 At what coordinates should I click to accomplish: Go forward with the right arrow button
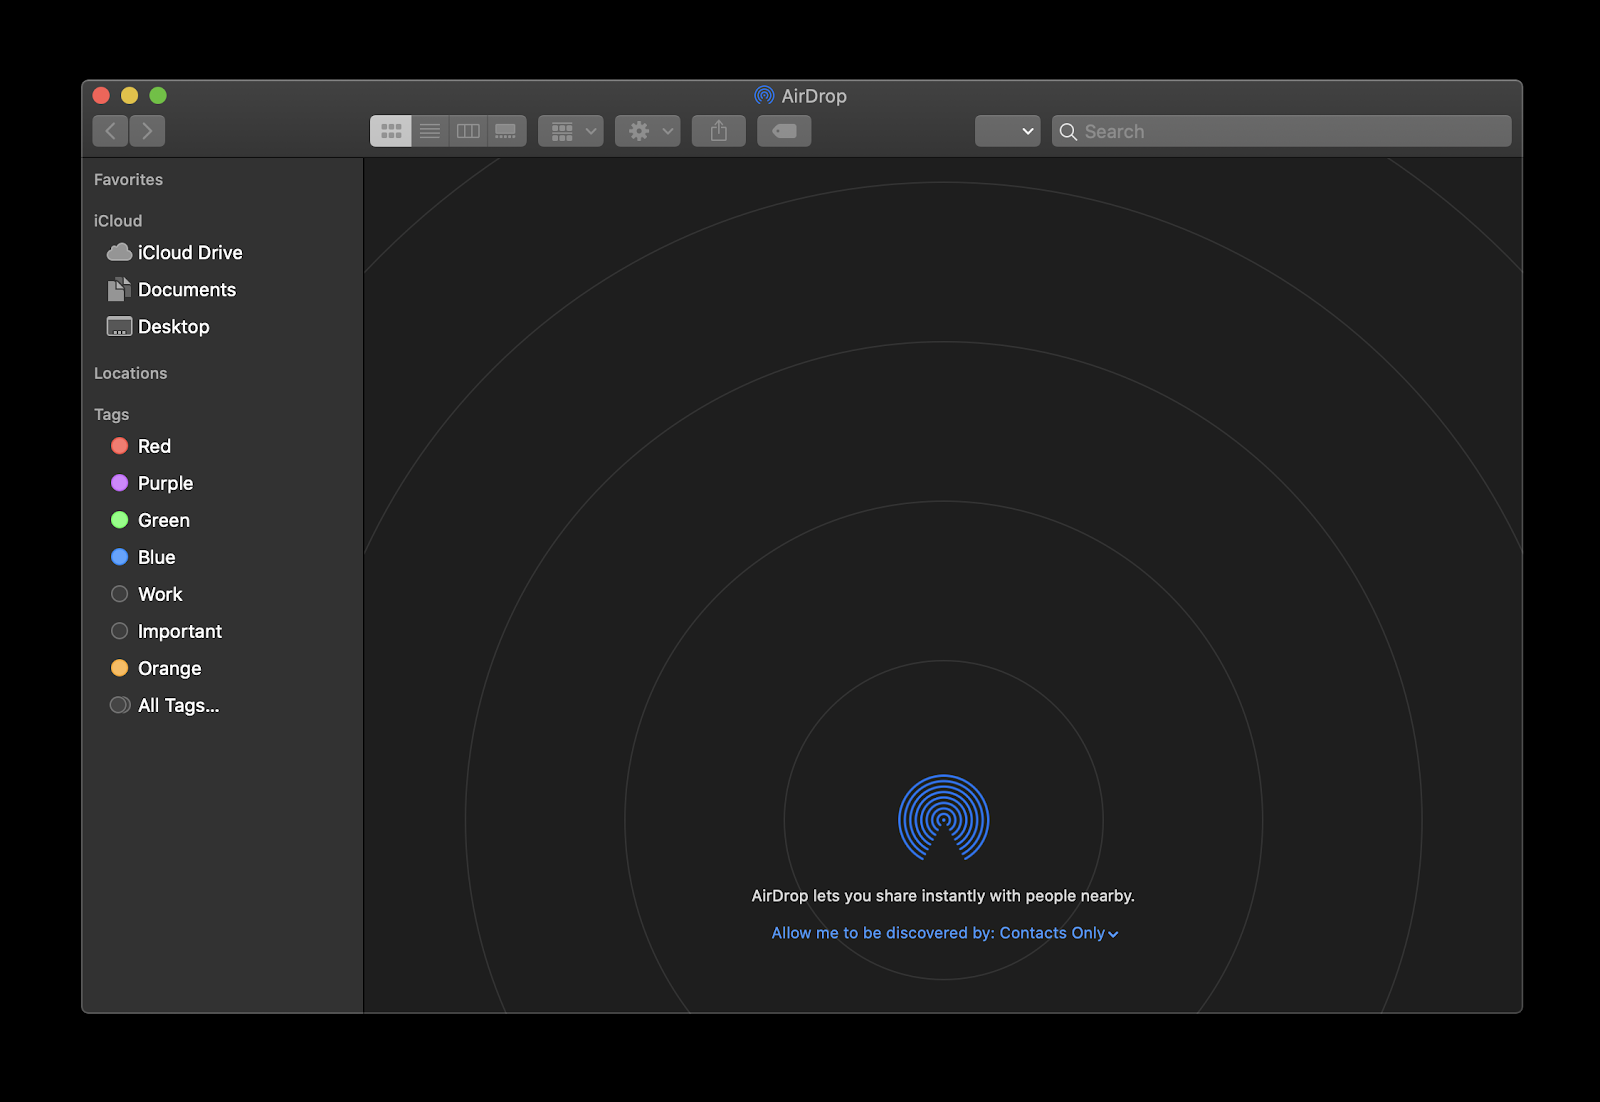tap(147, 131)
